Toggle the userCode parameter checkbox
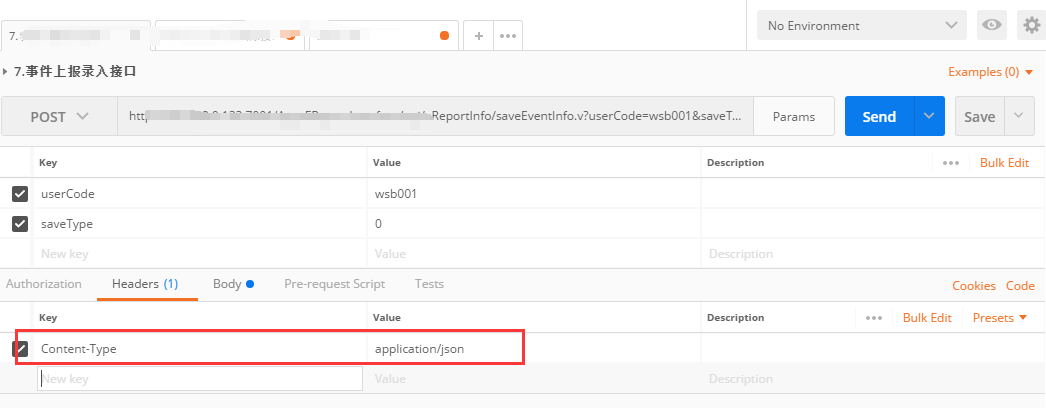The image size is (1046, 408). coord(20,194)
